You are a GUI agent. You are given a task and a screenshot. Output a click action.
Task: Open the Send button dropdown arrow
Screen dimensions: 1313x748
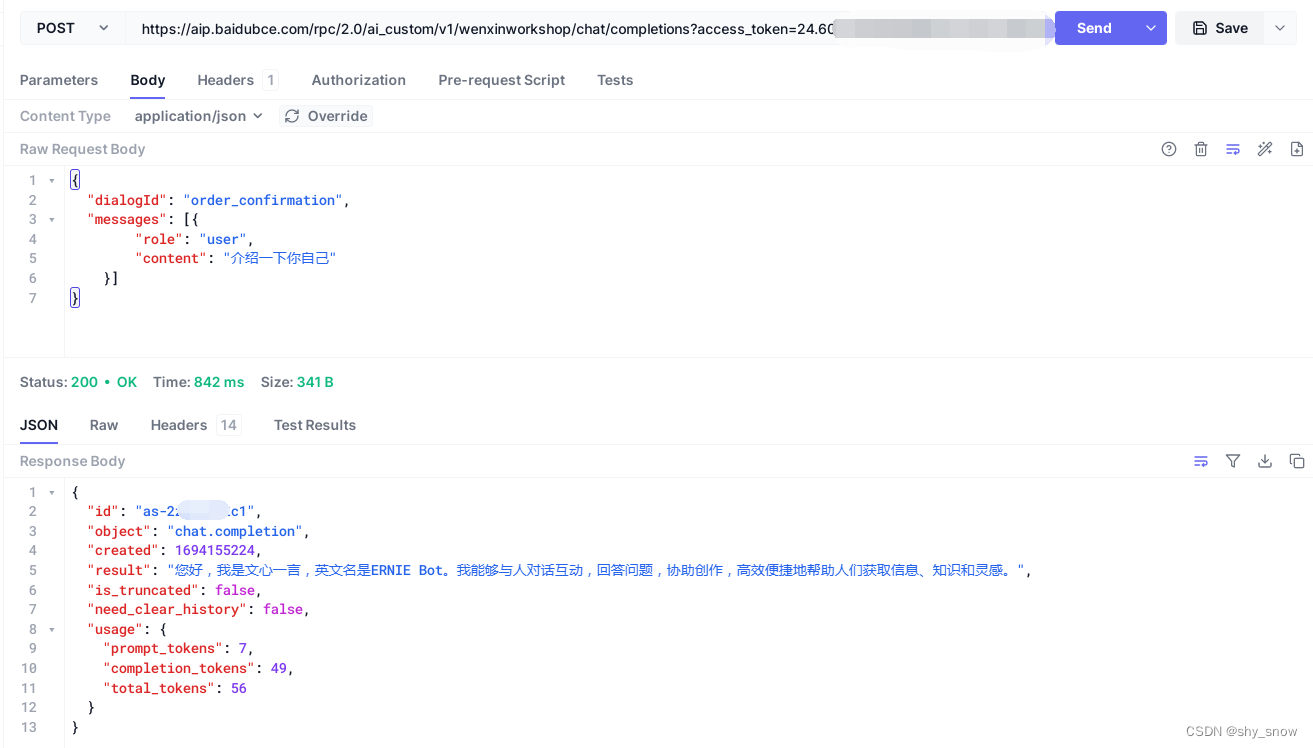pos(1150,28)
